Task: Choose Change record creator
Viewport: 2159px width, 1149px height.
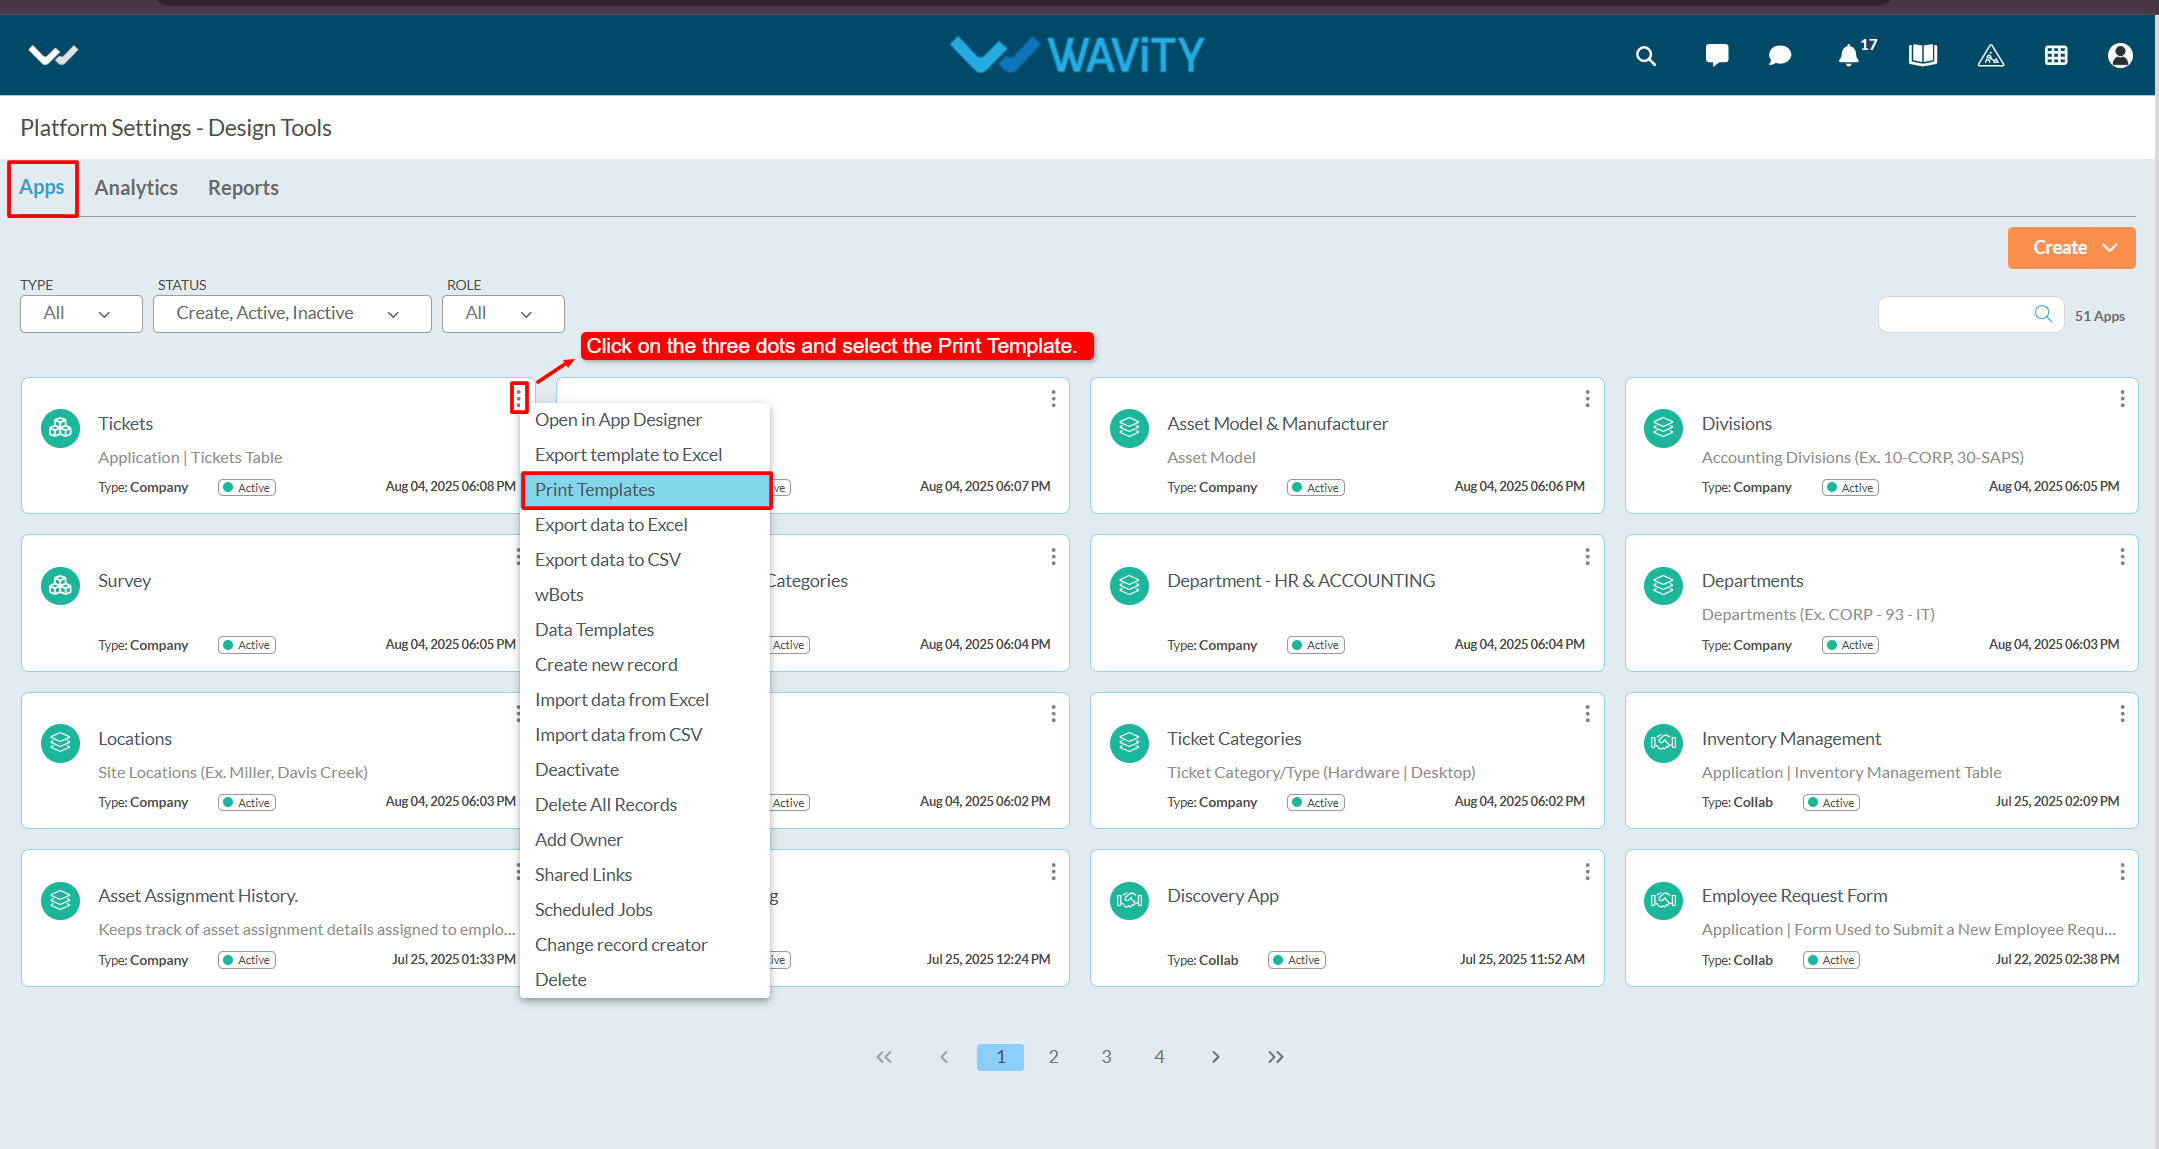Action: (645, 945)
